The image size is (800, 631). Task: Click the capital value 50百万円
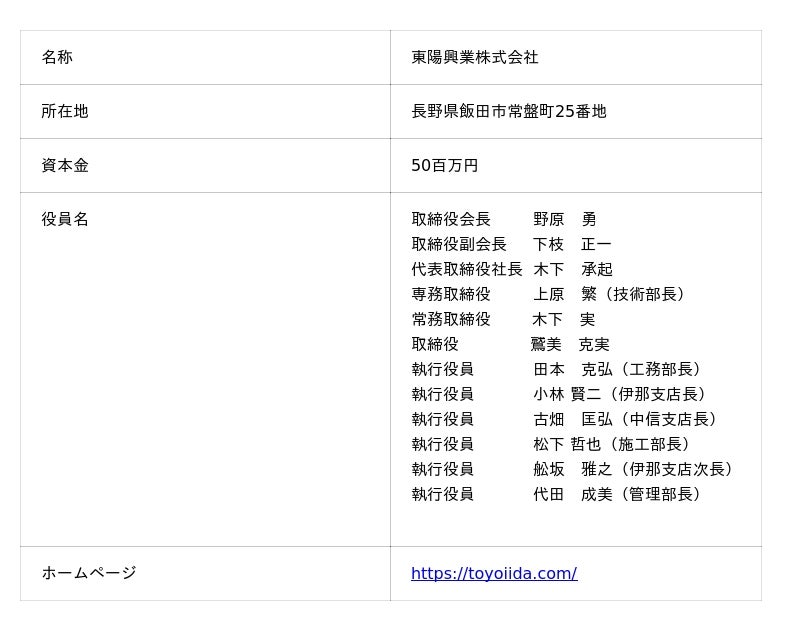point(444,165)
